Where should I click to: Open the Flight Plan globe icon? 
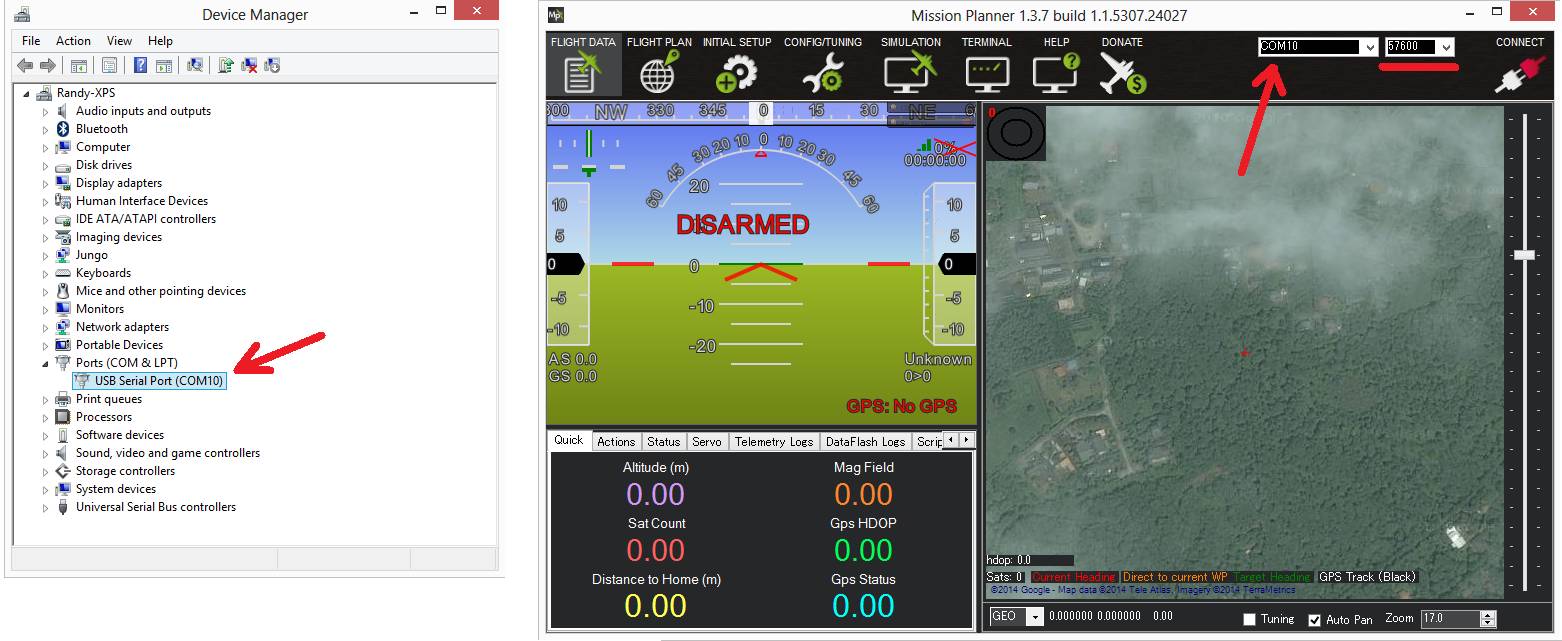tap(658, 72)
